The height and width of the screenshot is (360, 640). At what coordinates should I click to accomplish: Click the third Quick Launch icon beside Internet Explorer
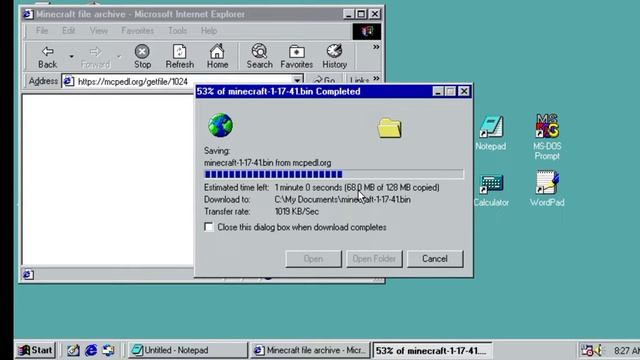pyautogui.click(x=108, y=350)
